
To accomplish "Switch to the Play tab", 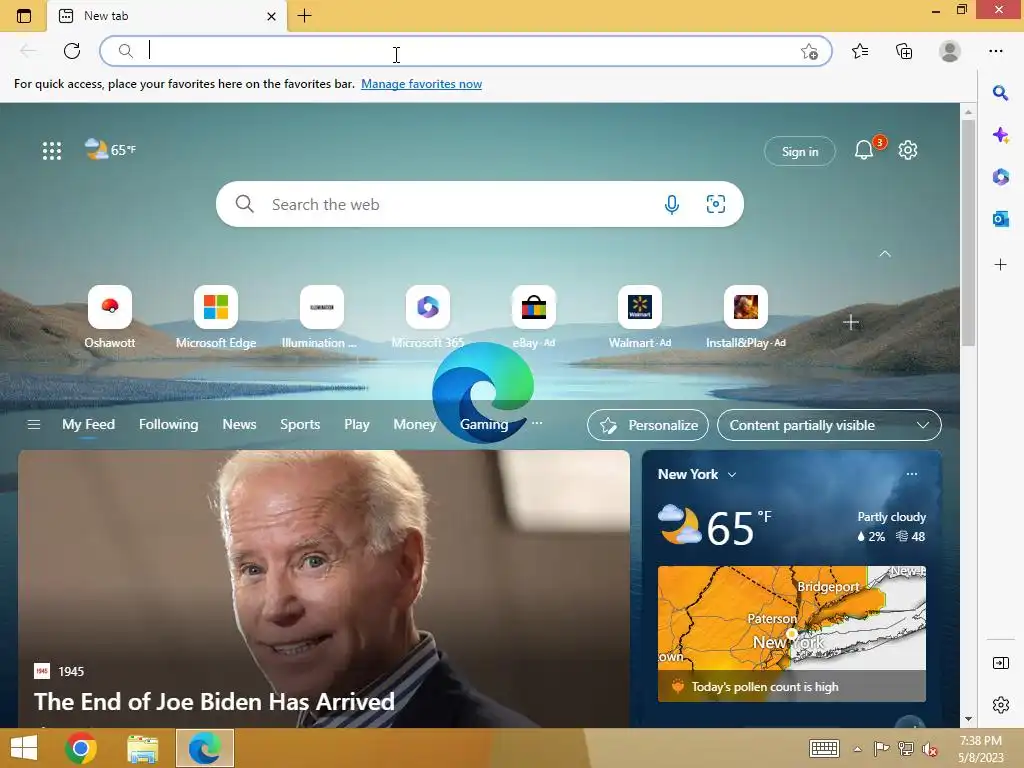I will pos(357,424).
